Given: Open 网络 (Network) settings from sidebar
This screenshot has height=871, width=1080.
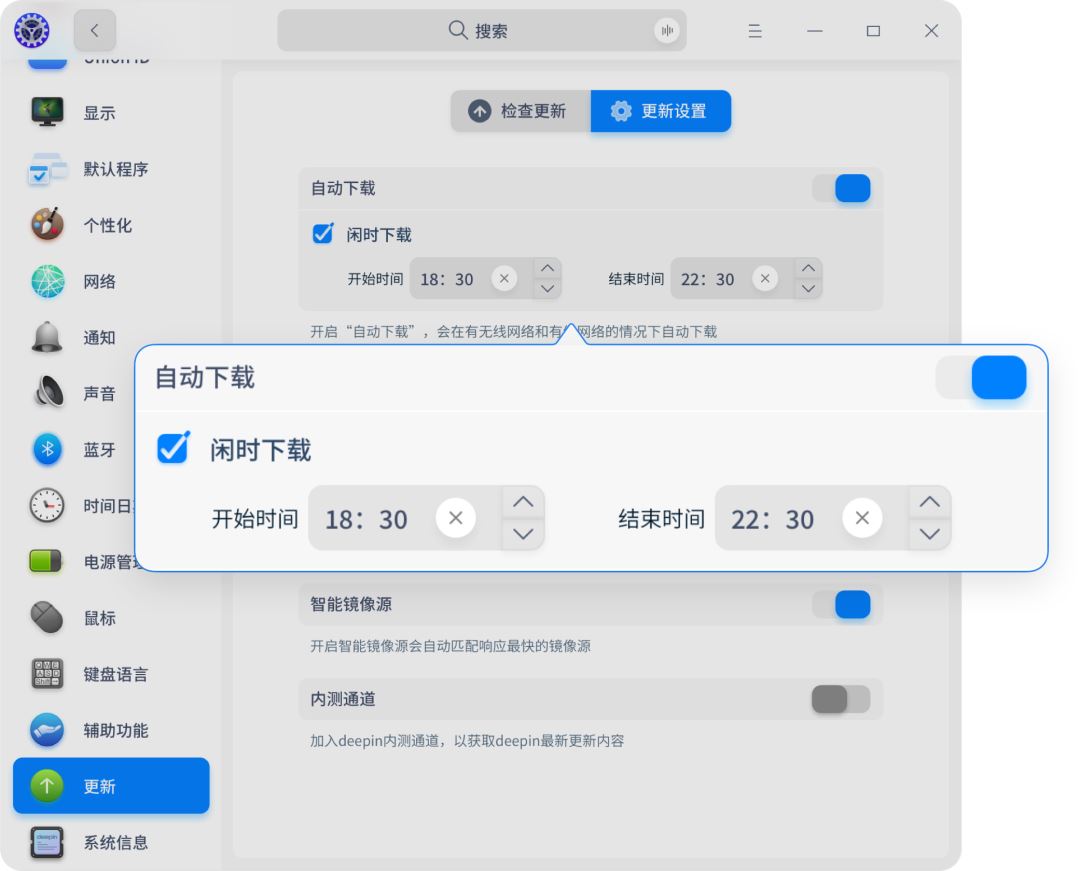Looking at the screenshot, I should pos(47,282).
